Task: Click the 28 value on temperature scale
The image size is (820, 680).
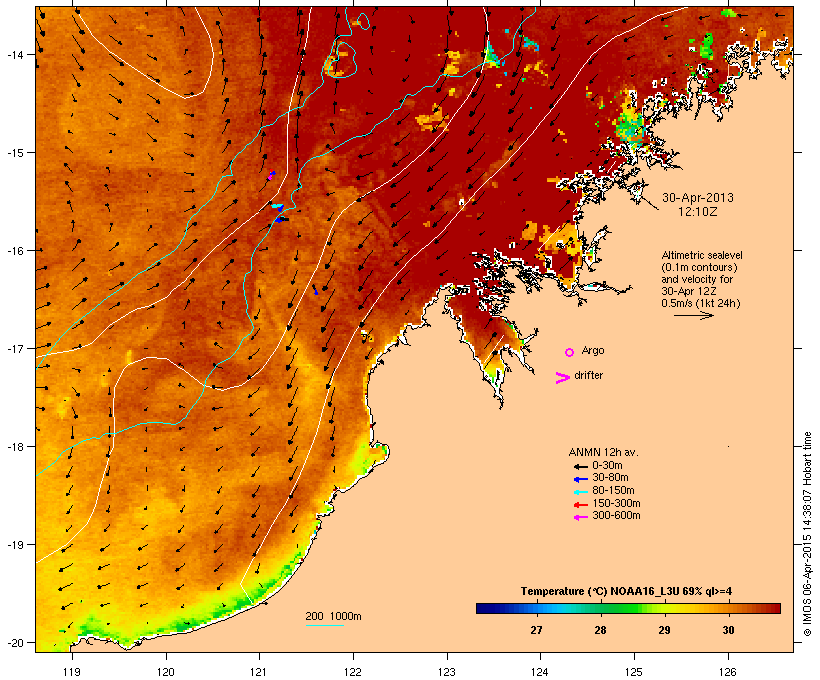Action: [600, 630]
